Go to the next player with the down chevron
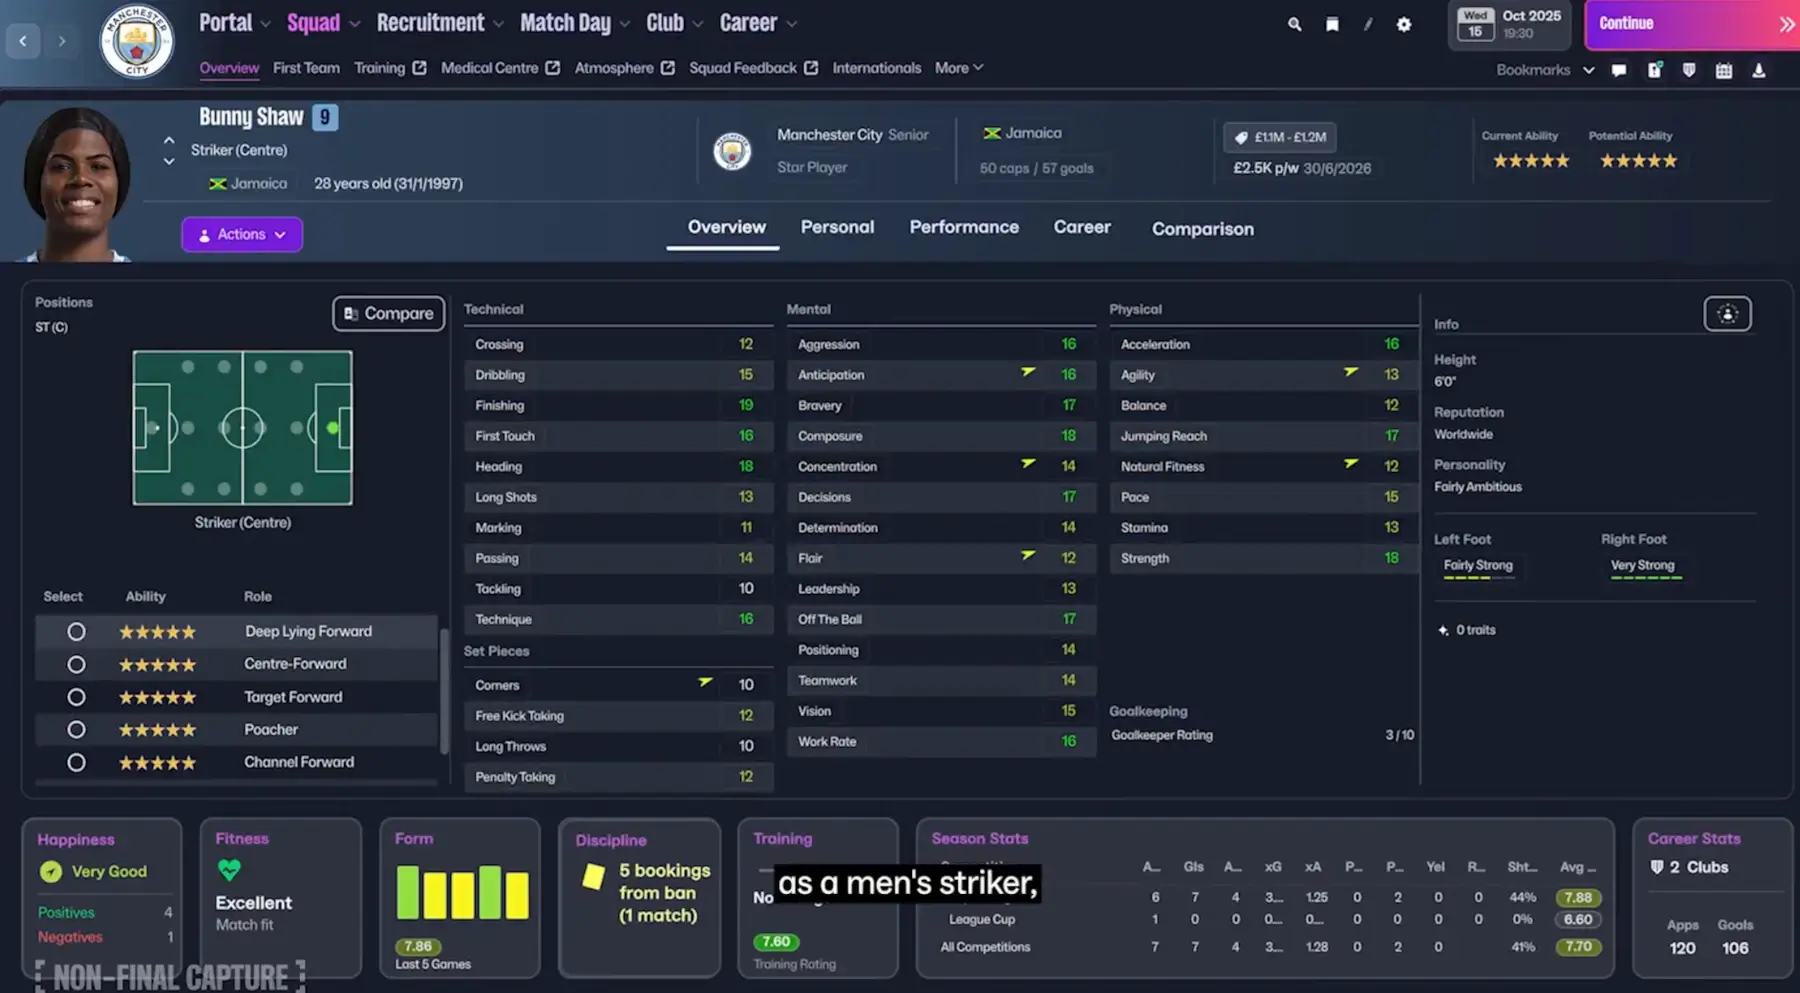 [169, 161]
